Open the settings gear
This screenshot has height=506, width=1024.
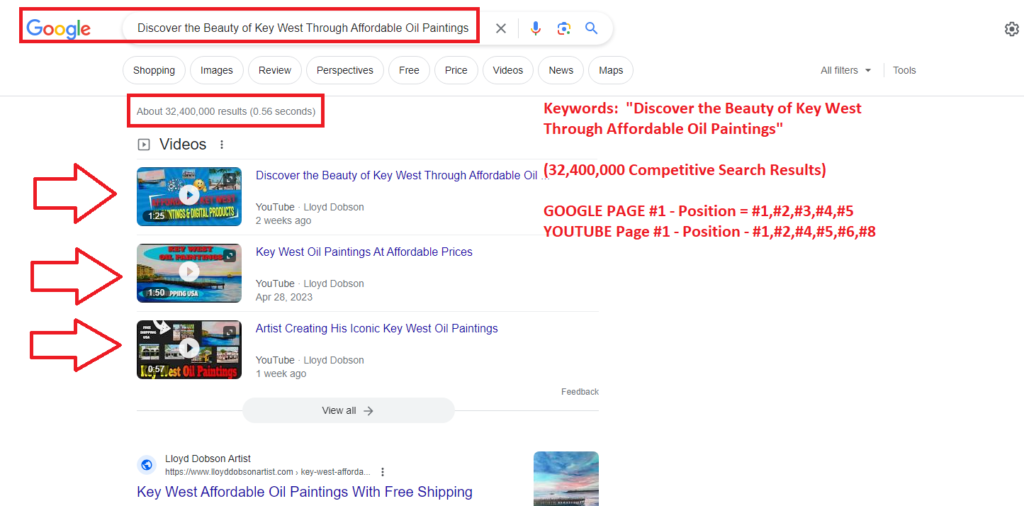tap(1011, 29)
